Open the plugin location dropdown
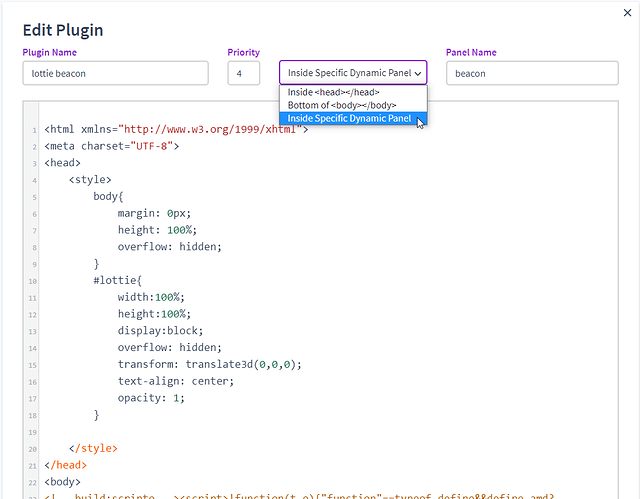640x499 pixels. tap(353, 73)
